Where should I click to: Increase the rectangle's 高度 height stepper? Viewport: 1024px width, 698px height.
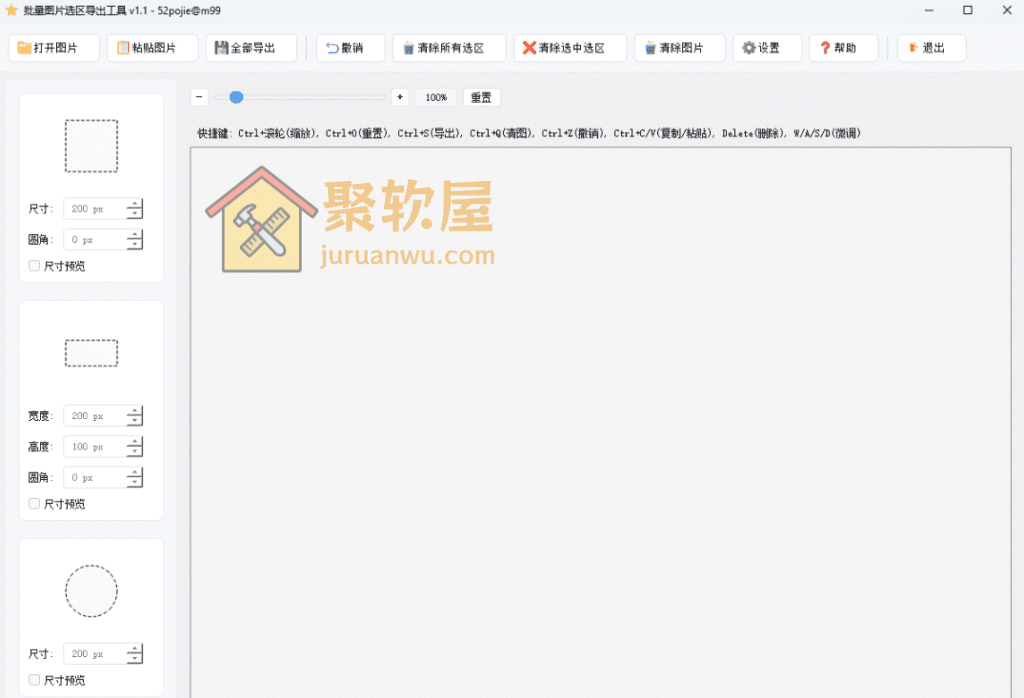click(x=134, y=442)
